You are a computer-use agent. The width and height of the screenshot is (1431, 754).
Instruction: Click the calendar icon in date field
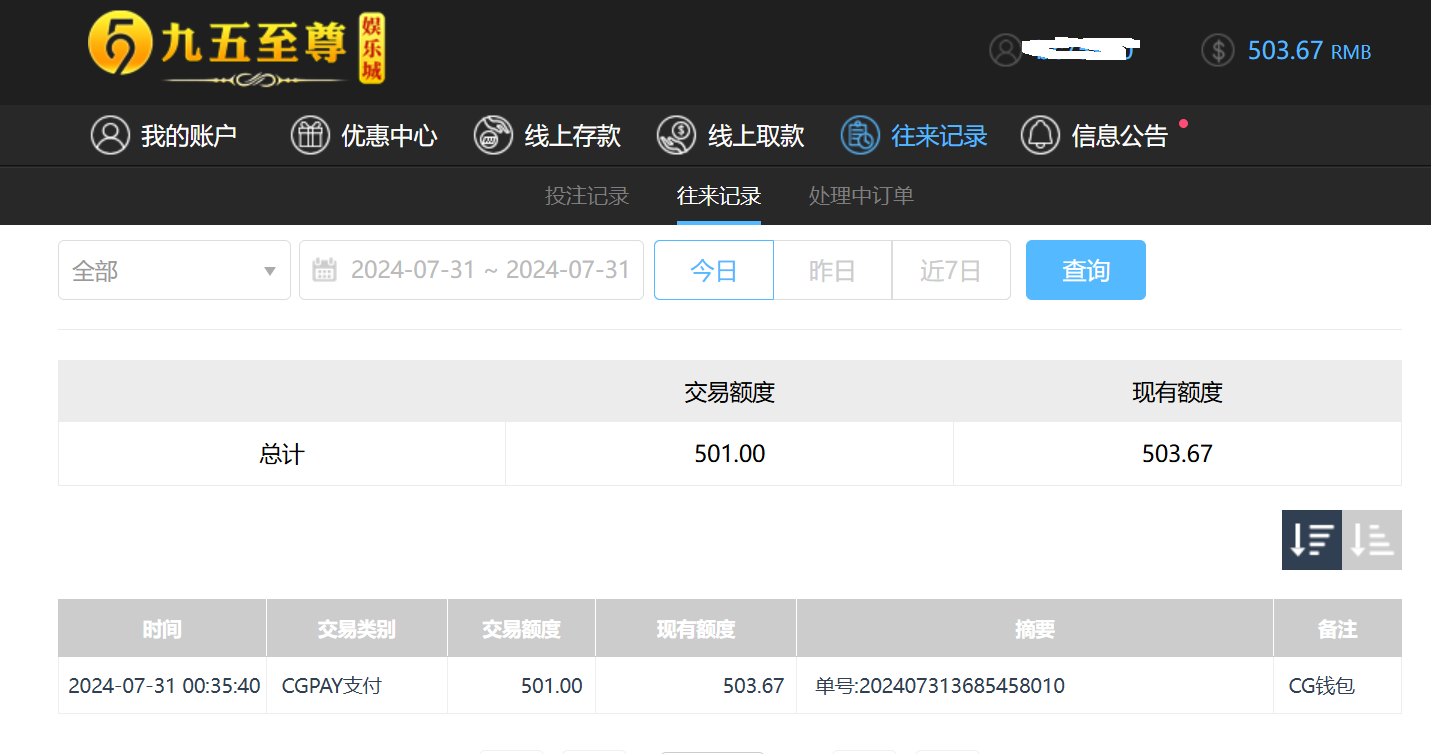[324, 270]
